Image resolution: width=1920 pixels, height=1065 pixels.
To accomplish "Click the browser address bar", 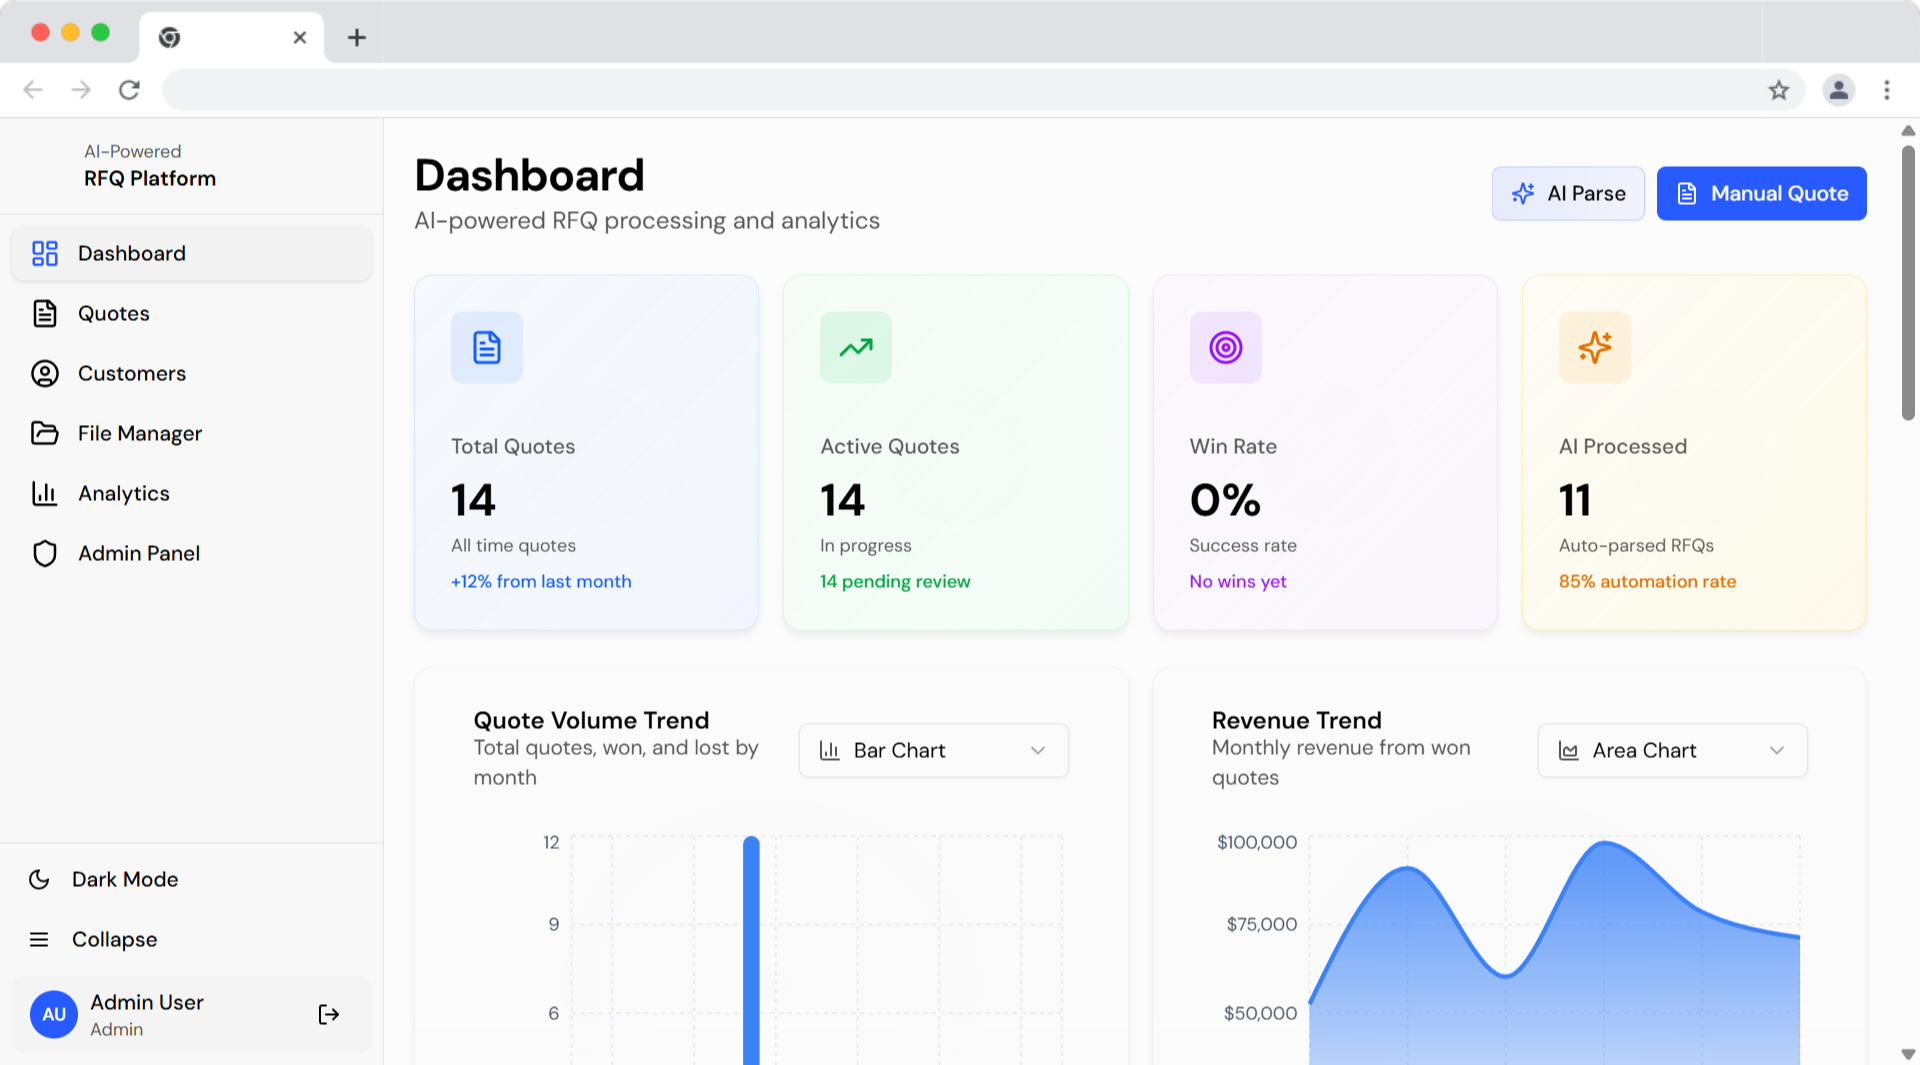I will coord(960,90).
